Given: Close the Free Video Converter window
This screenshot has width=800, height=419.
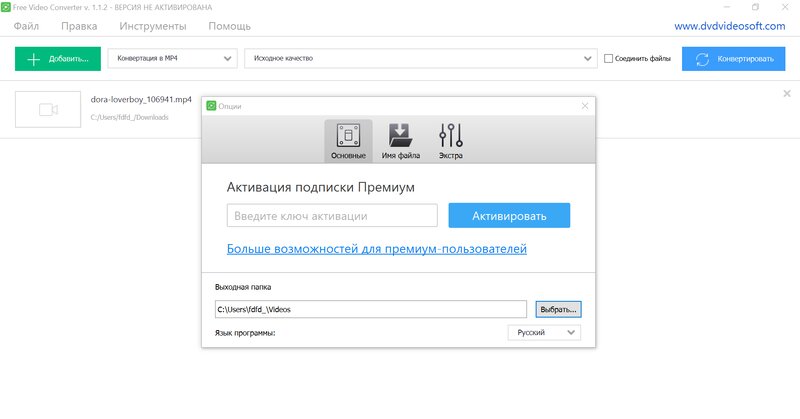Looking at the screenshot, I should coord(785,7).
